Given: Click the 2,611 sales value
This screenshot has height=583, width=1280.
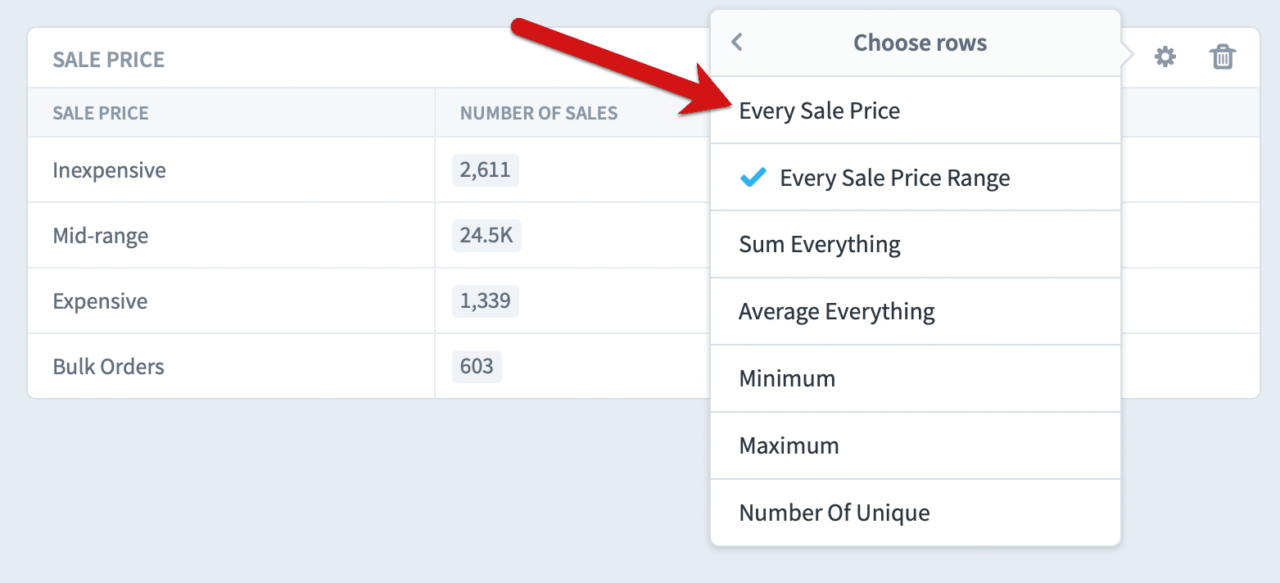Looking at the screenshot, I should (485, 170).
